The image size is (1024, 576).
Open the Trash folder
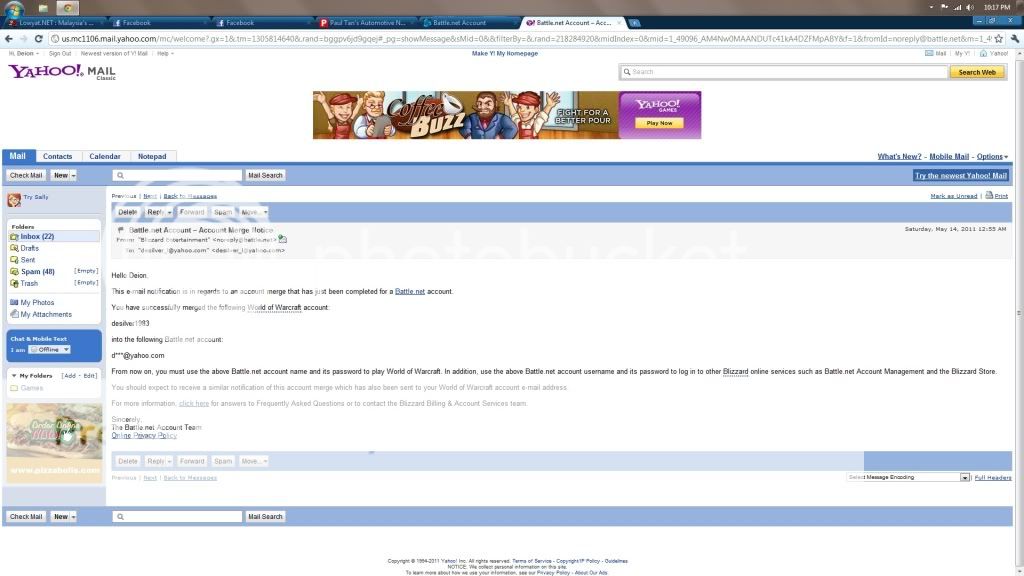pos(29,283)
